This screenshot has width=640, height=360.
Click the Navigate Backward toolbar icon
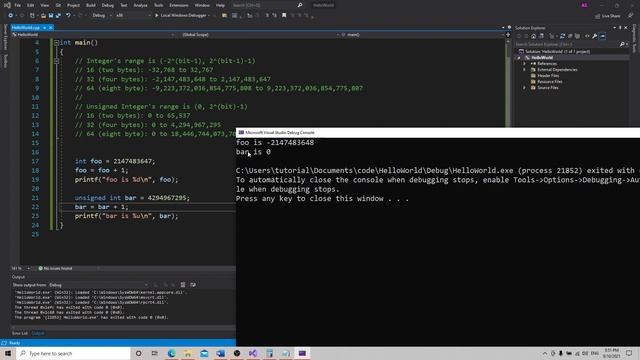10,16
